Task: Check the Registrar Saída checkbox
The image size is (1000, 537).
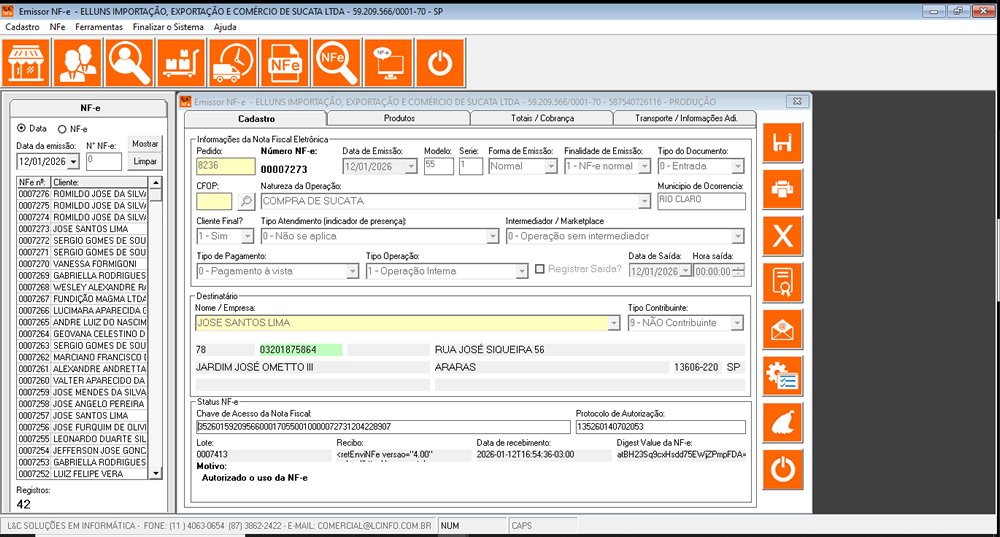Action: pyautogui.click(x=540, y=270)
